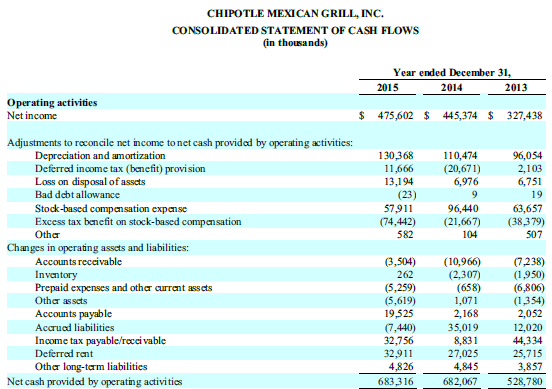This screenshot has width=552, height=389.
Task: Select the Net income row label
Action: [32, 116]
